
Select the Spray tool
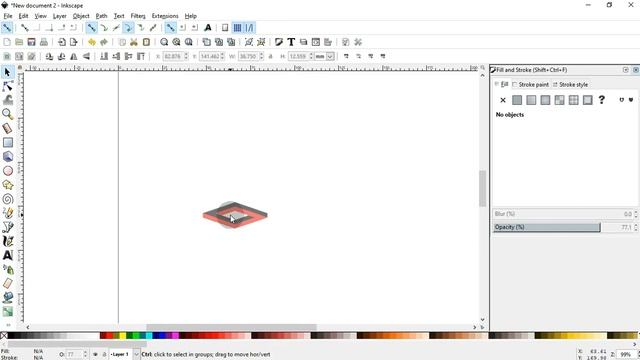pyautogui.click(x=7, y=269)
